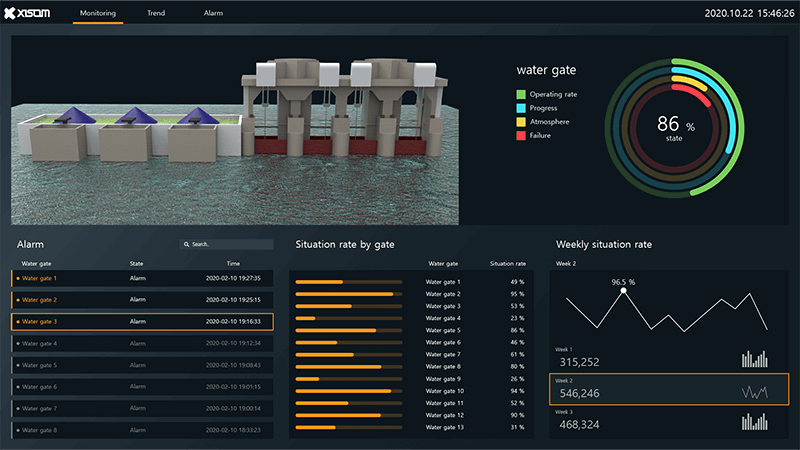Click the Week 1 bar chart icon

[755, 358]
